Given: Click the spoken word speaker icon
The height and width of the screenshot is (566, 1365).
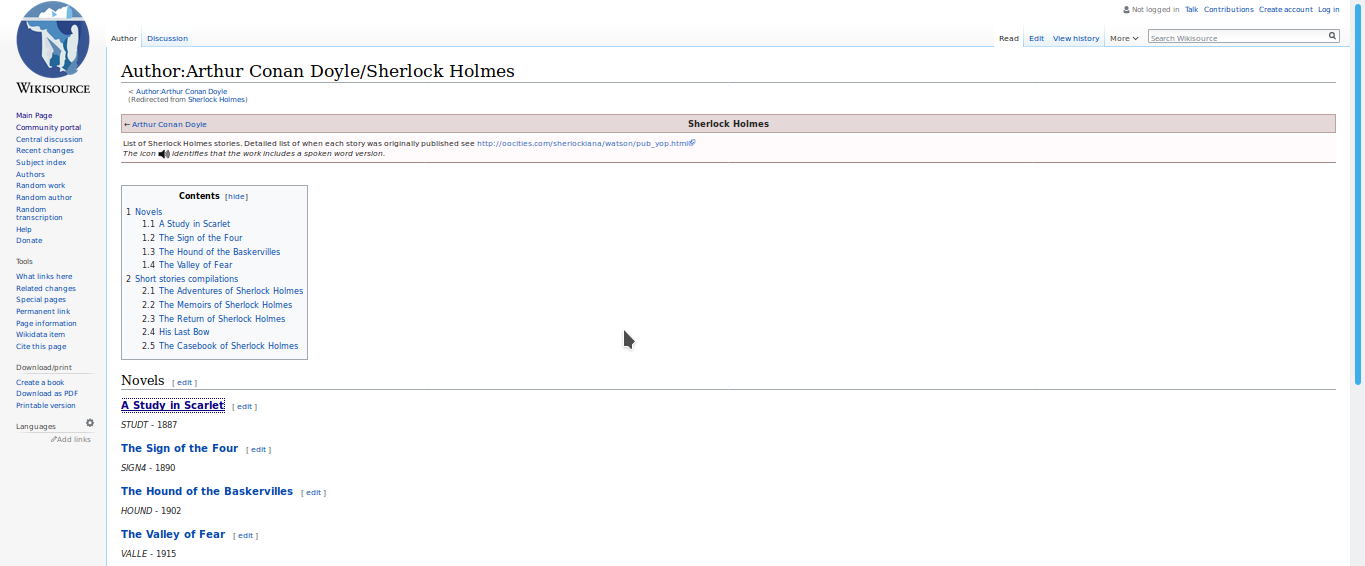Looking at the screenshot, I should click(164, 154).
